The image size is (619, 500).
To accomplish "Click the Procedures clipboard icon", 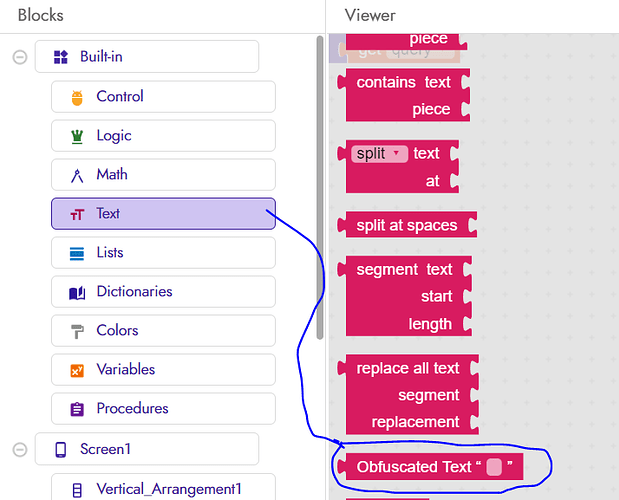I will 77,409.
